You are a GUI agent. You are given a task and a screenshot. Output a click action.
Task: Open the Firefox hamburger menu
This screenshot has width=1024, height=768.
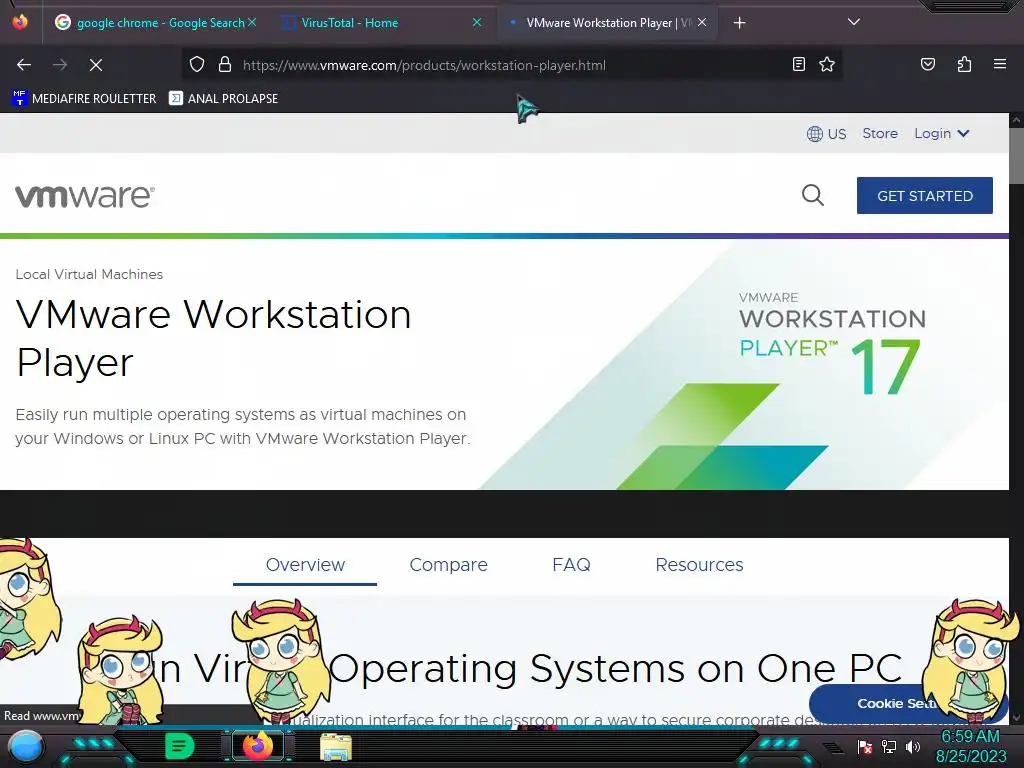(x=999, y=64)
